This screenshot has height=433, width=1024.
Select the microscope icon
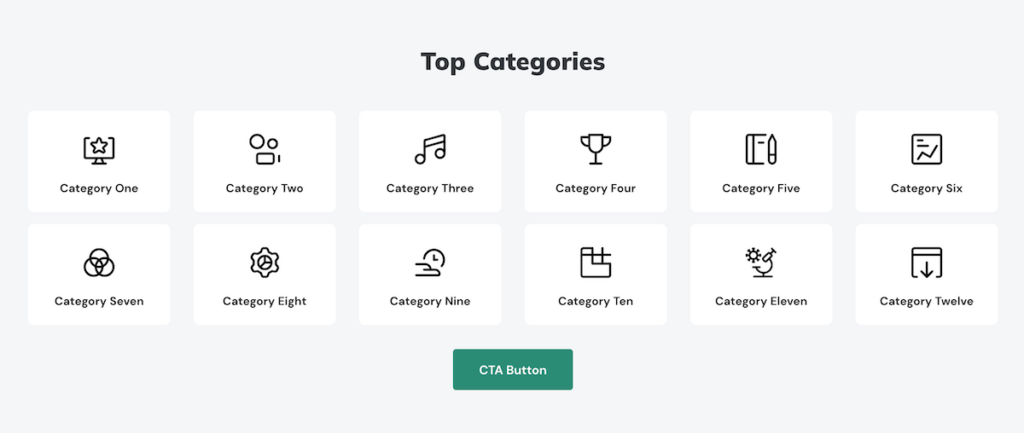click(x=761, y=262)
